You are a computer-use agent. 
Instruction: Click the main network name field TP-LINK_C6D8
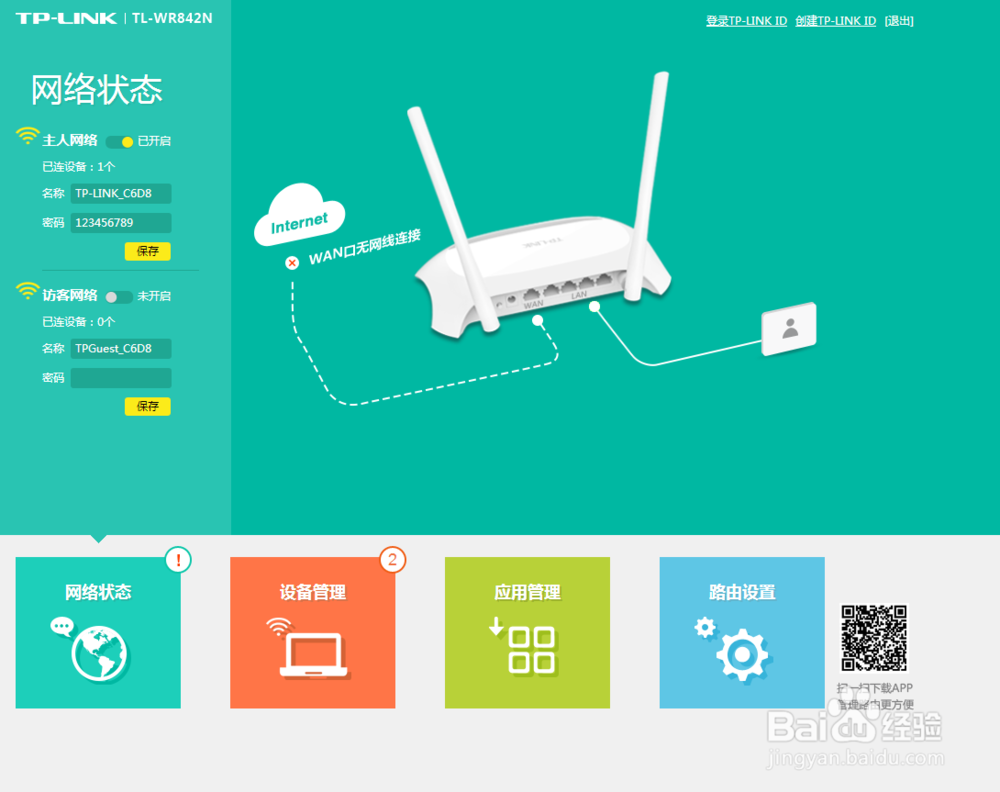click(x=121, y=193)
